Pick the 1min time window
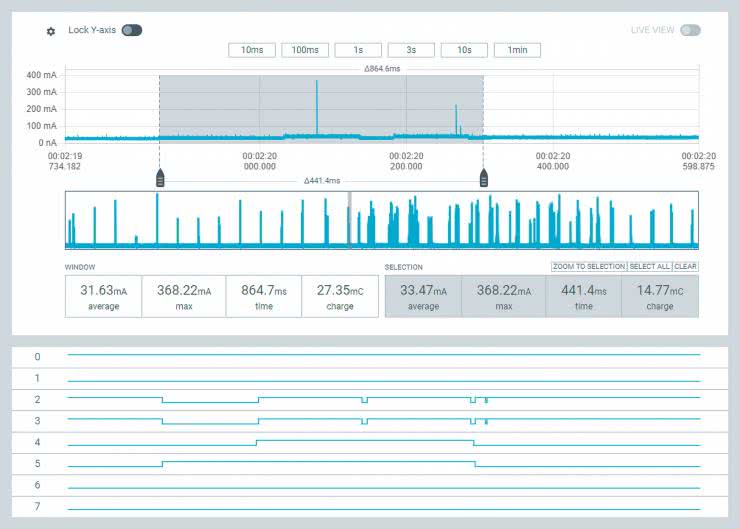 coord(517,50)
